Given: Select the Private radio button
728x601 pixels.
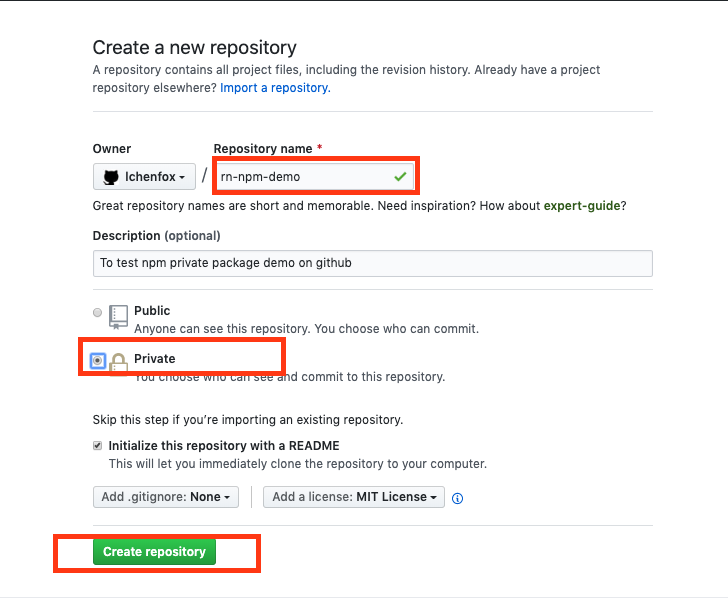Looking at the screenshot, I should (x=98, y=360).
